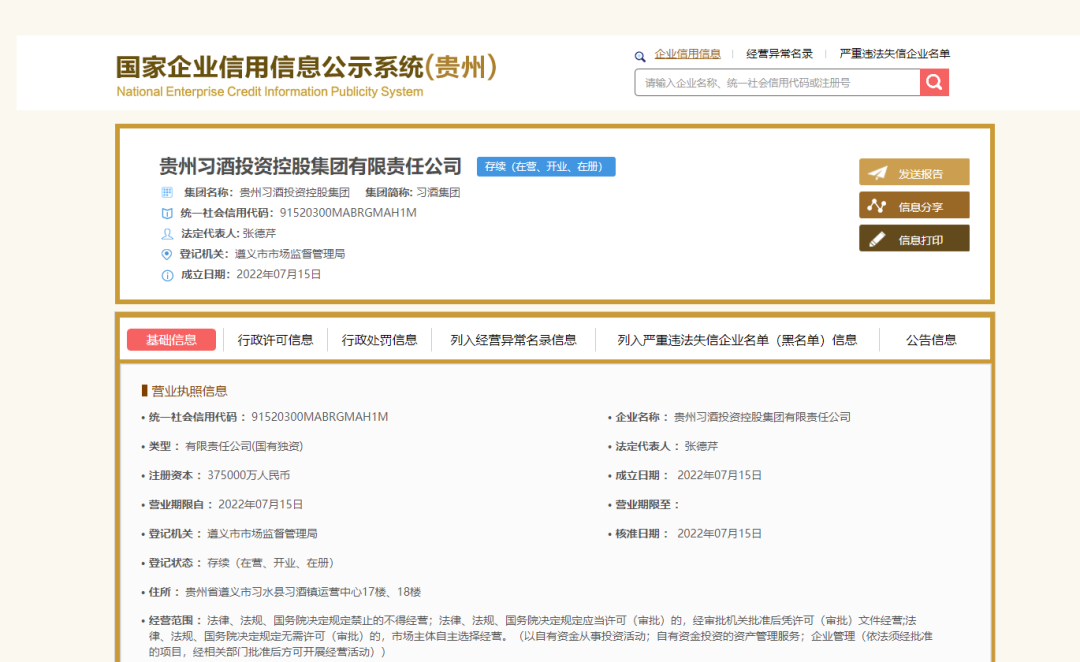Click the location pin icon beside 登记机关
1080x662 pixels.
point(167,254)
